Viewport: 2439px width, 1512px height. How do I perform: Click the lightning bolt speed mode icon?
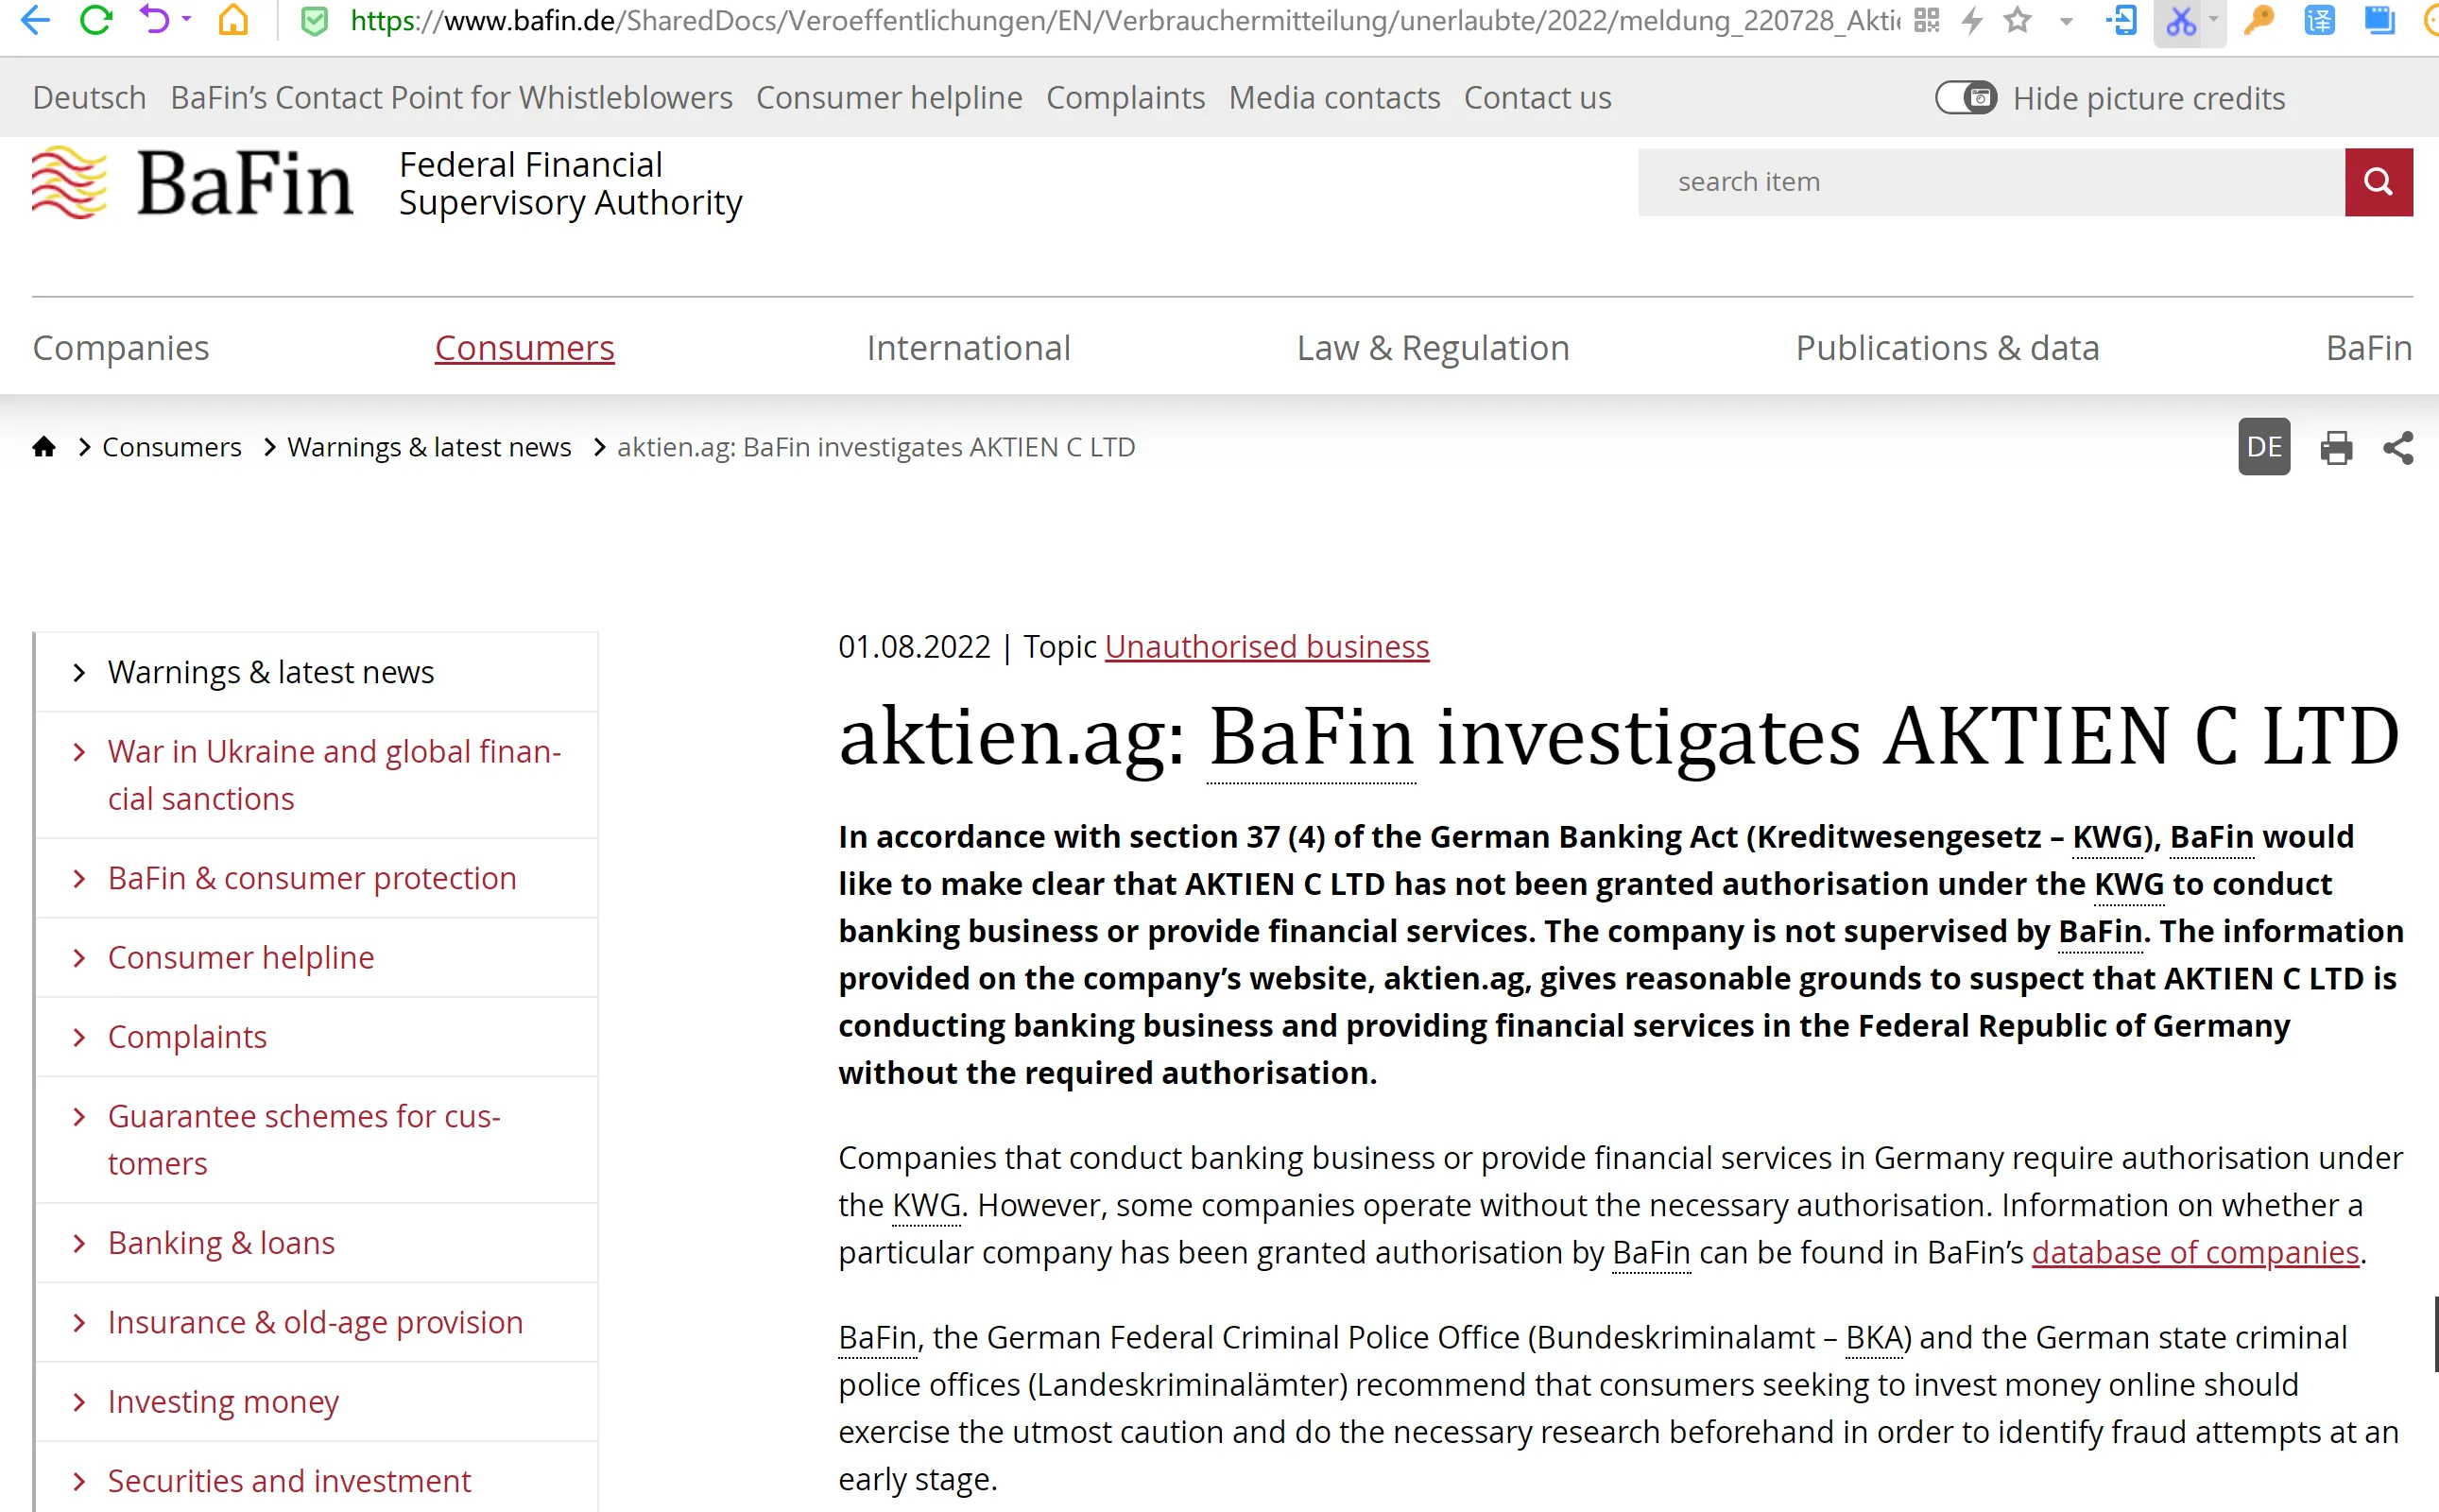click(1972, 20)
